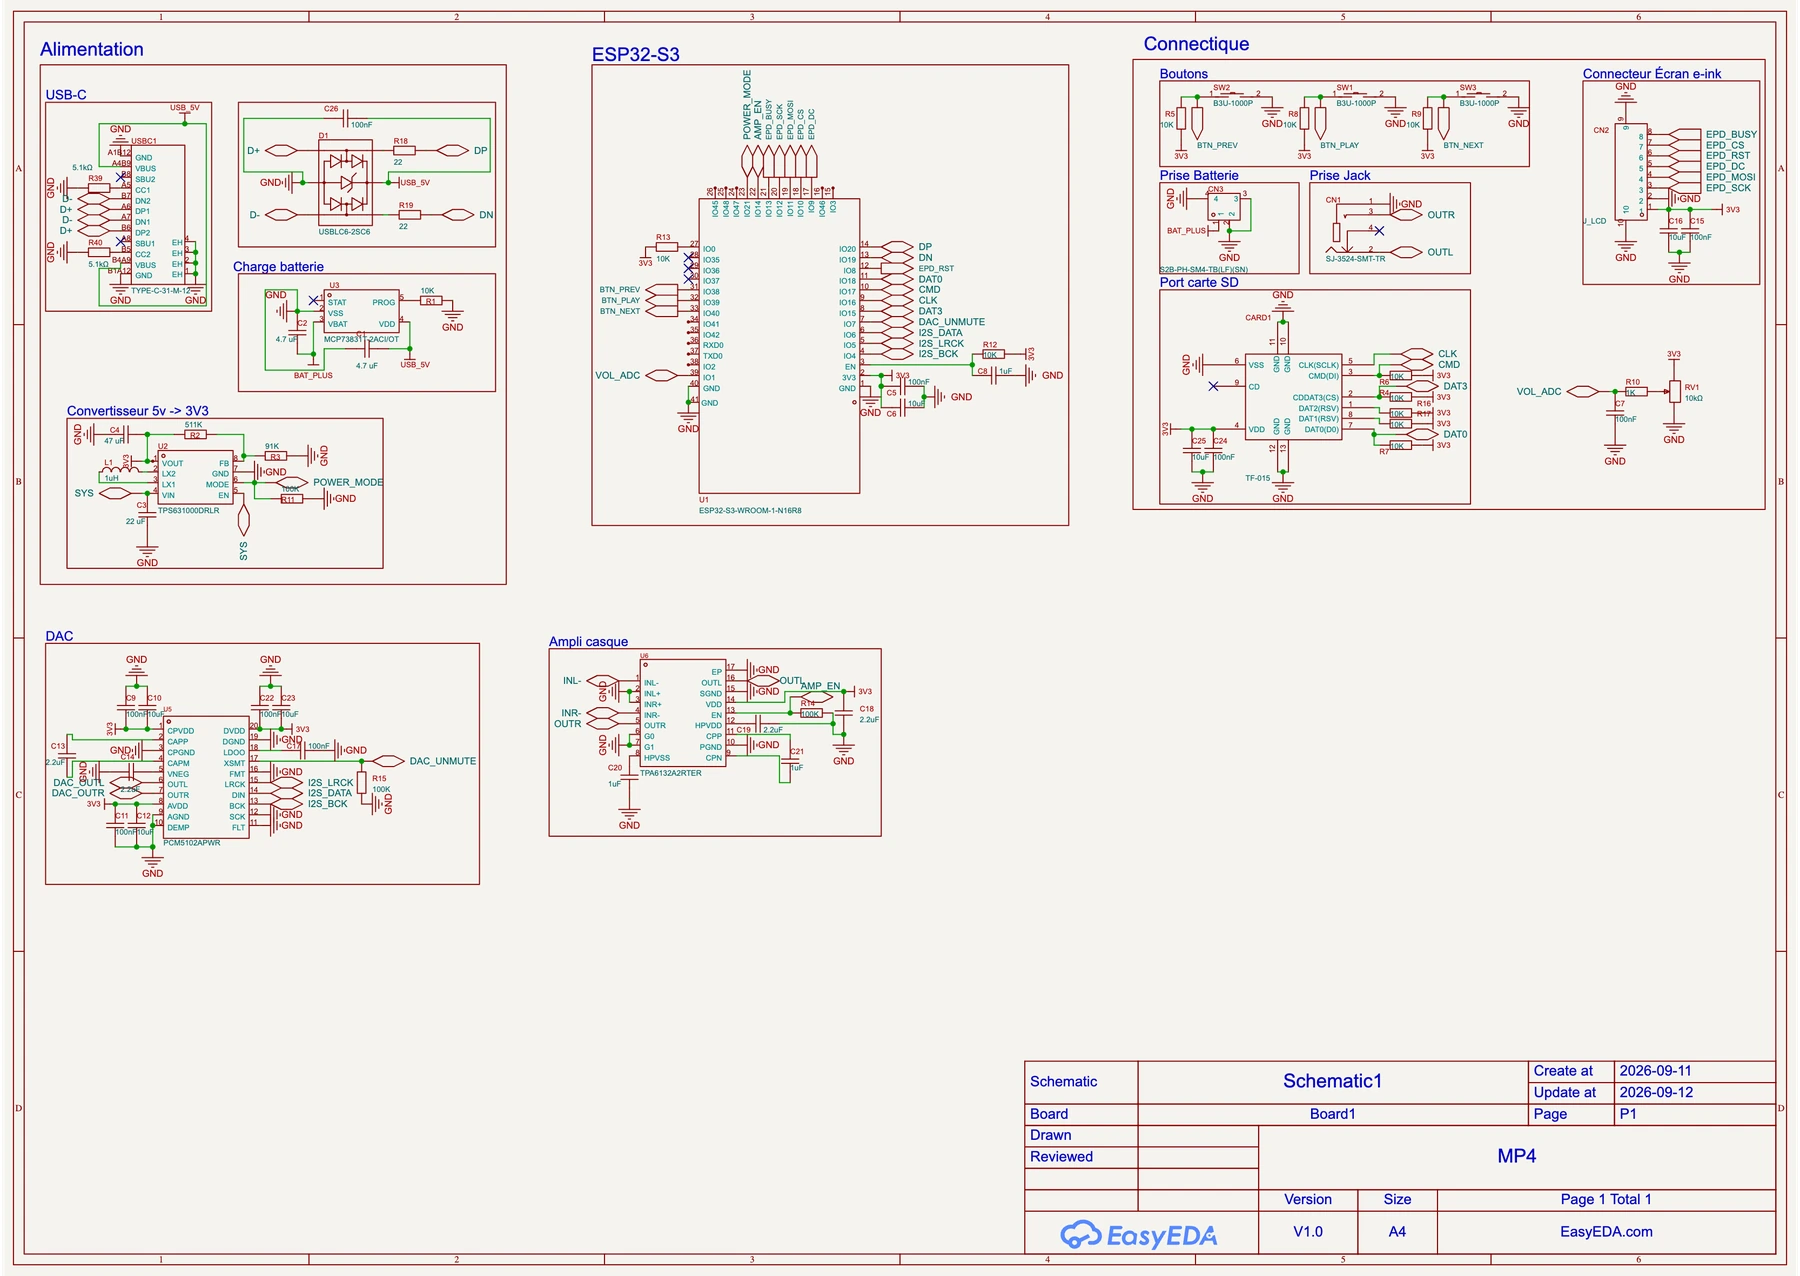Click the EasyEDA cloud logo in title block
This screenshot has height=1276, width=1800.
pyautogui.click(x=1138, y=1234)
